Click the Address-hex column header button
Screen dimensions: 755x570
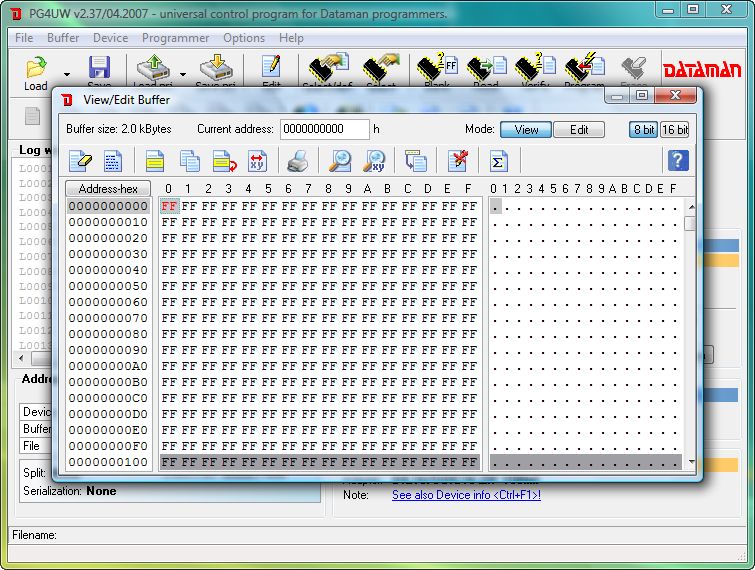point(108,189)
